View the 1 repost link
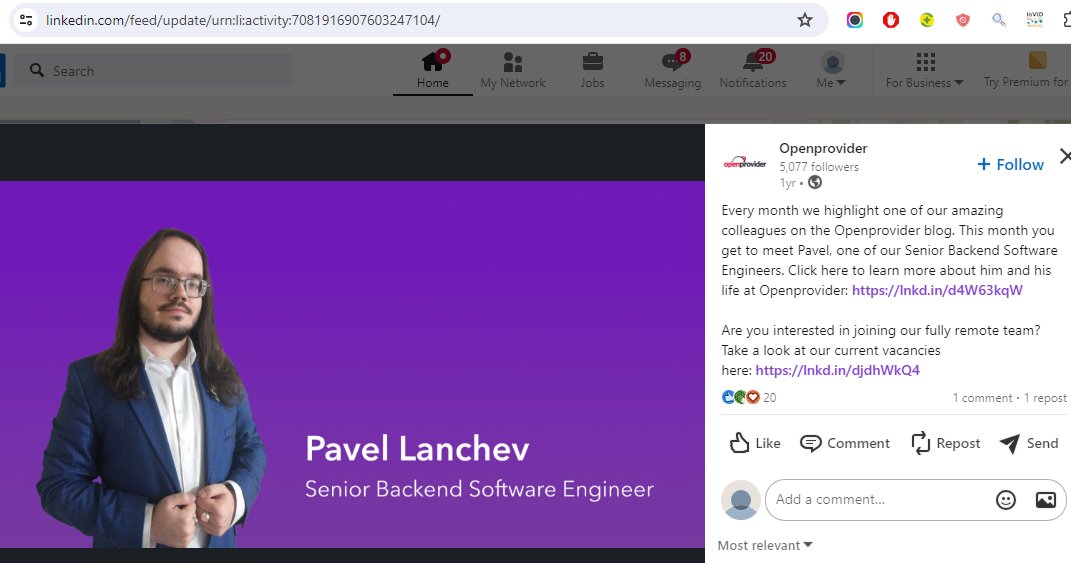This screenshot has width=1071, height=563. 1045,398
